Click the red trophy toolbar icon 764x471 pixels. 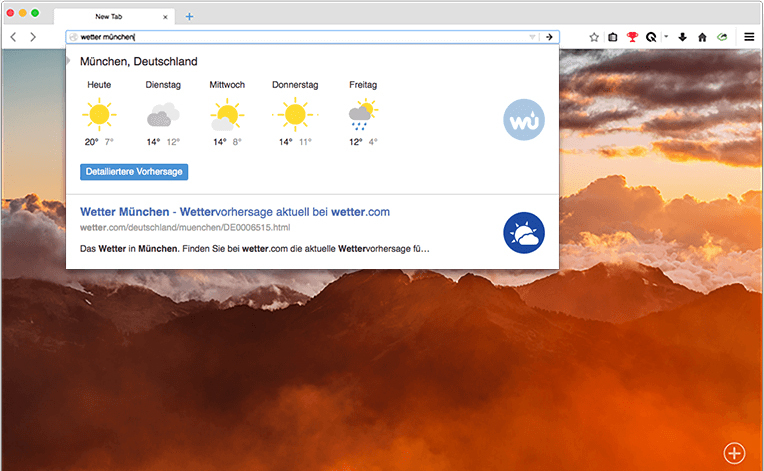coord(632,37)
